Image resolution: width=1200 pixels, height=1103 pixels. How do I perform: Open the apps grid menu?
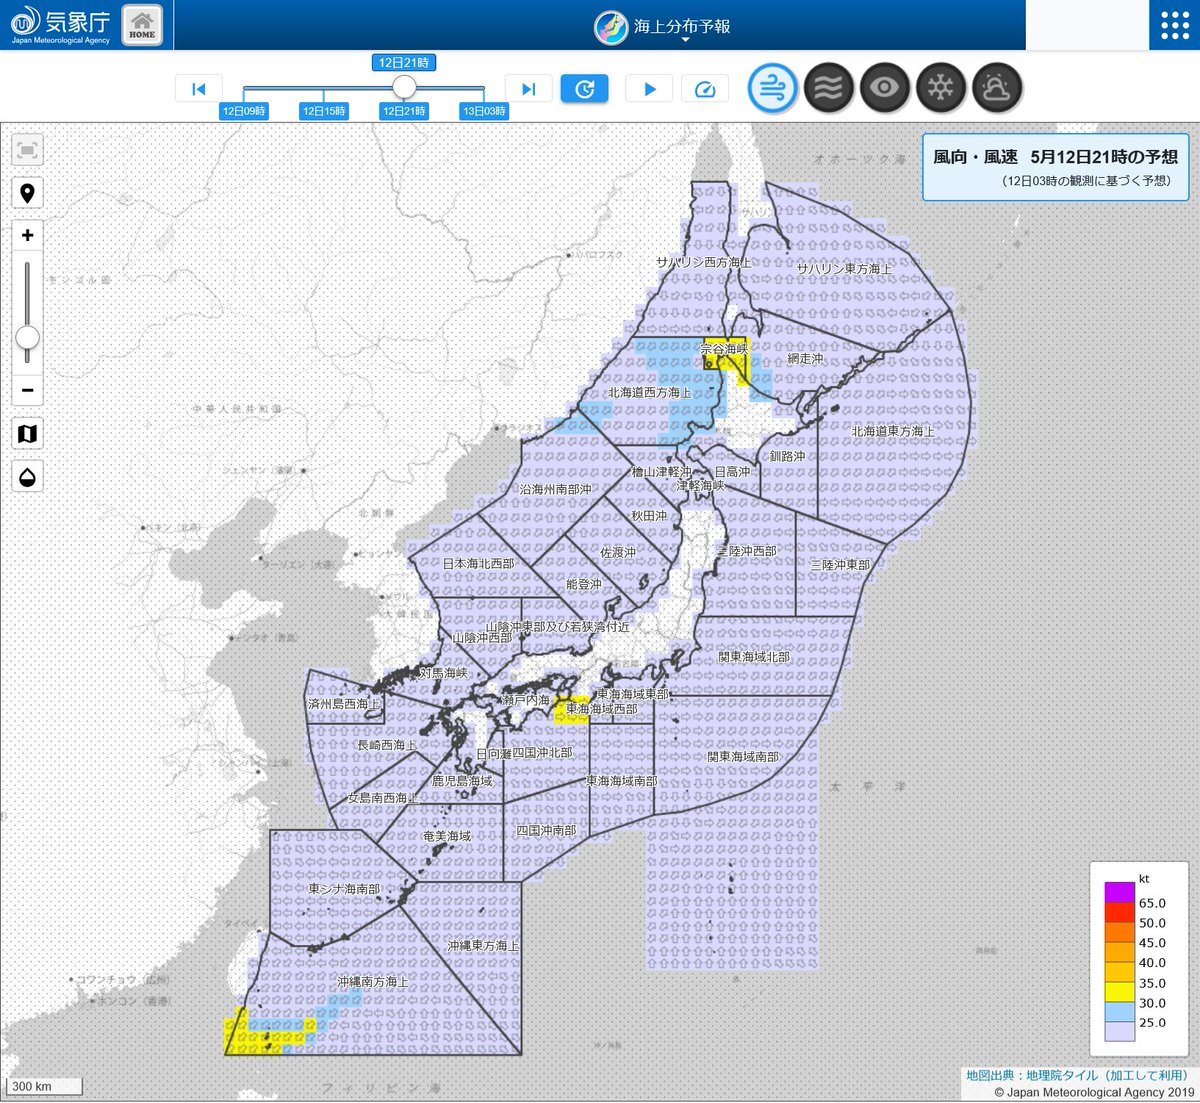1174,25
